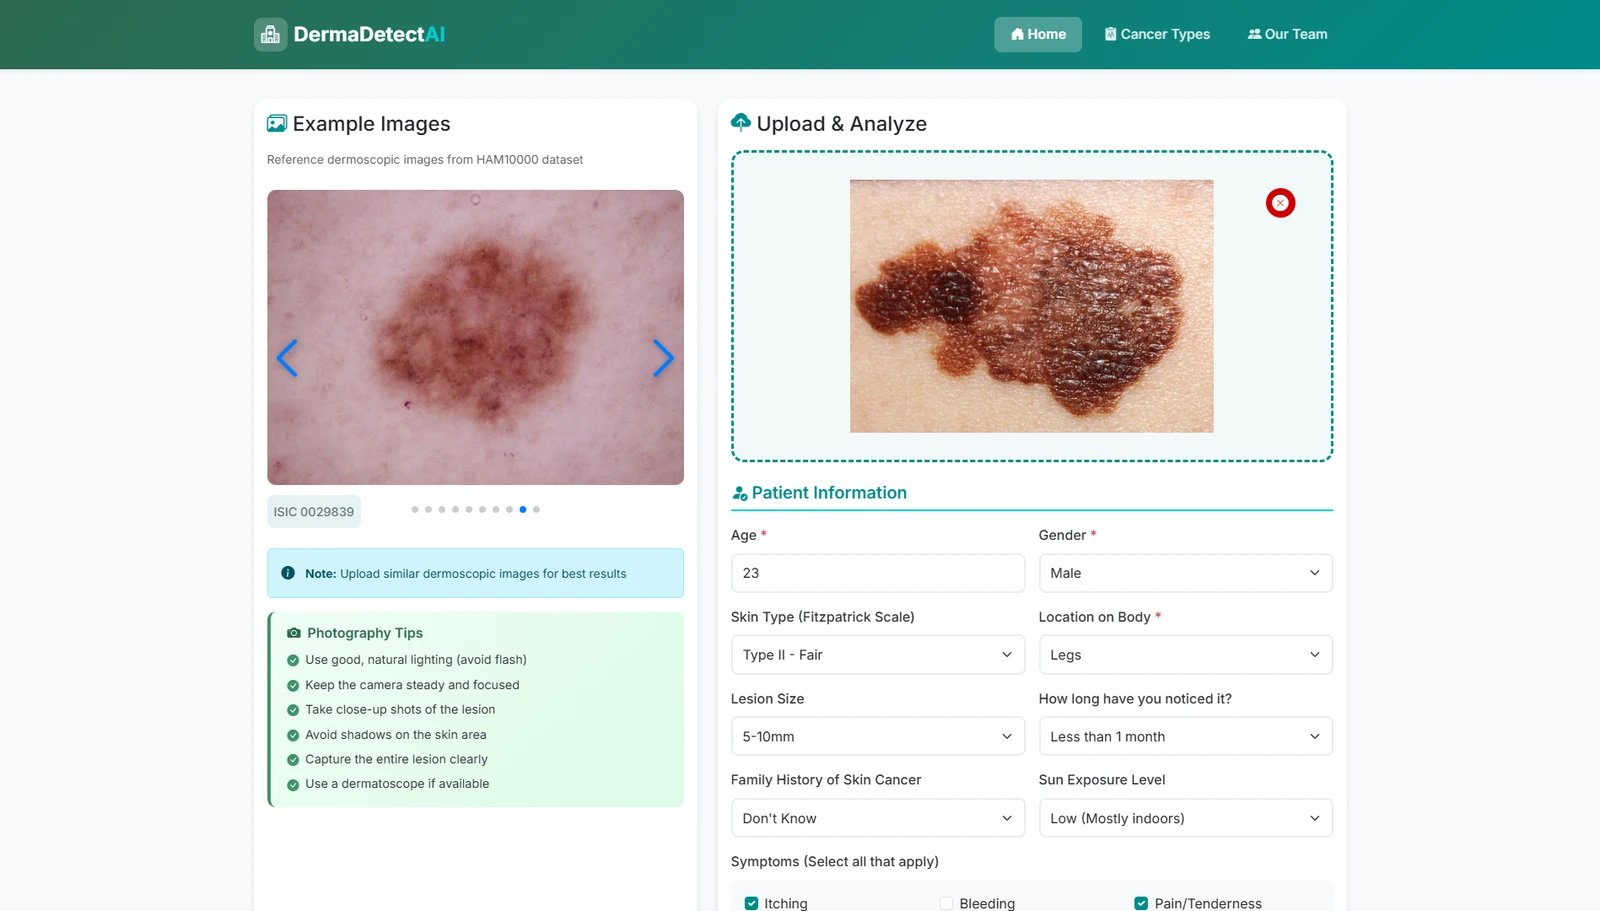The image size is (1600, 911).
Task: Click the Age input field
Action: click(877, 573)
